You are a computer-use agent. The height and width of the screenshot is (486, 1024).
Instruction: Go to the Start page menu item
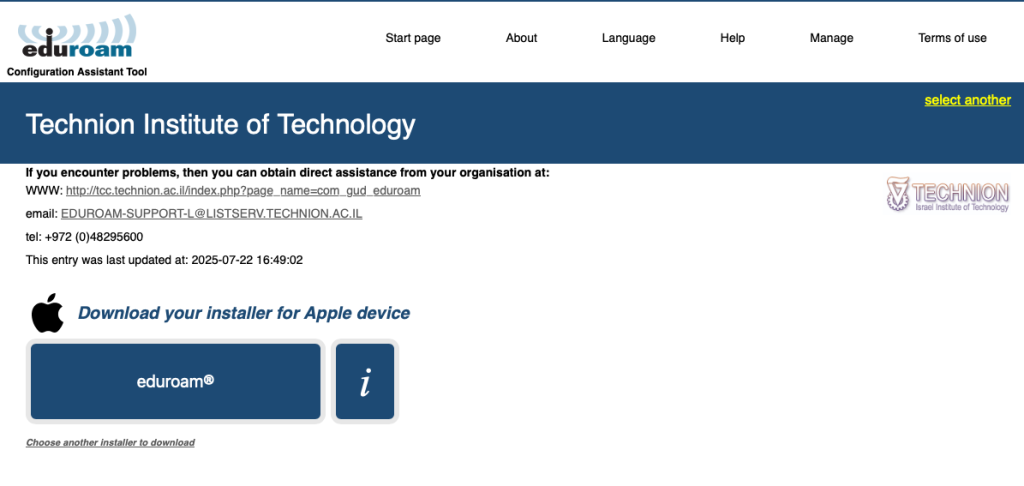click(413, 38)
